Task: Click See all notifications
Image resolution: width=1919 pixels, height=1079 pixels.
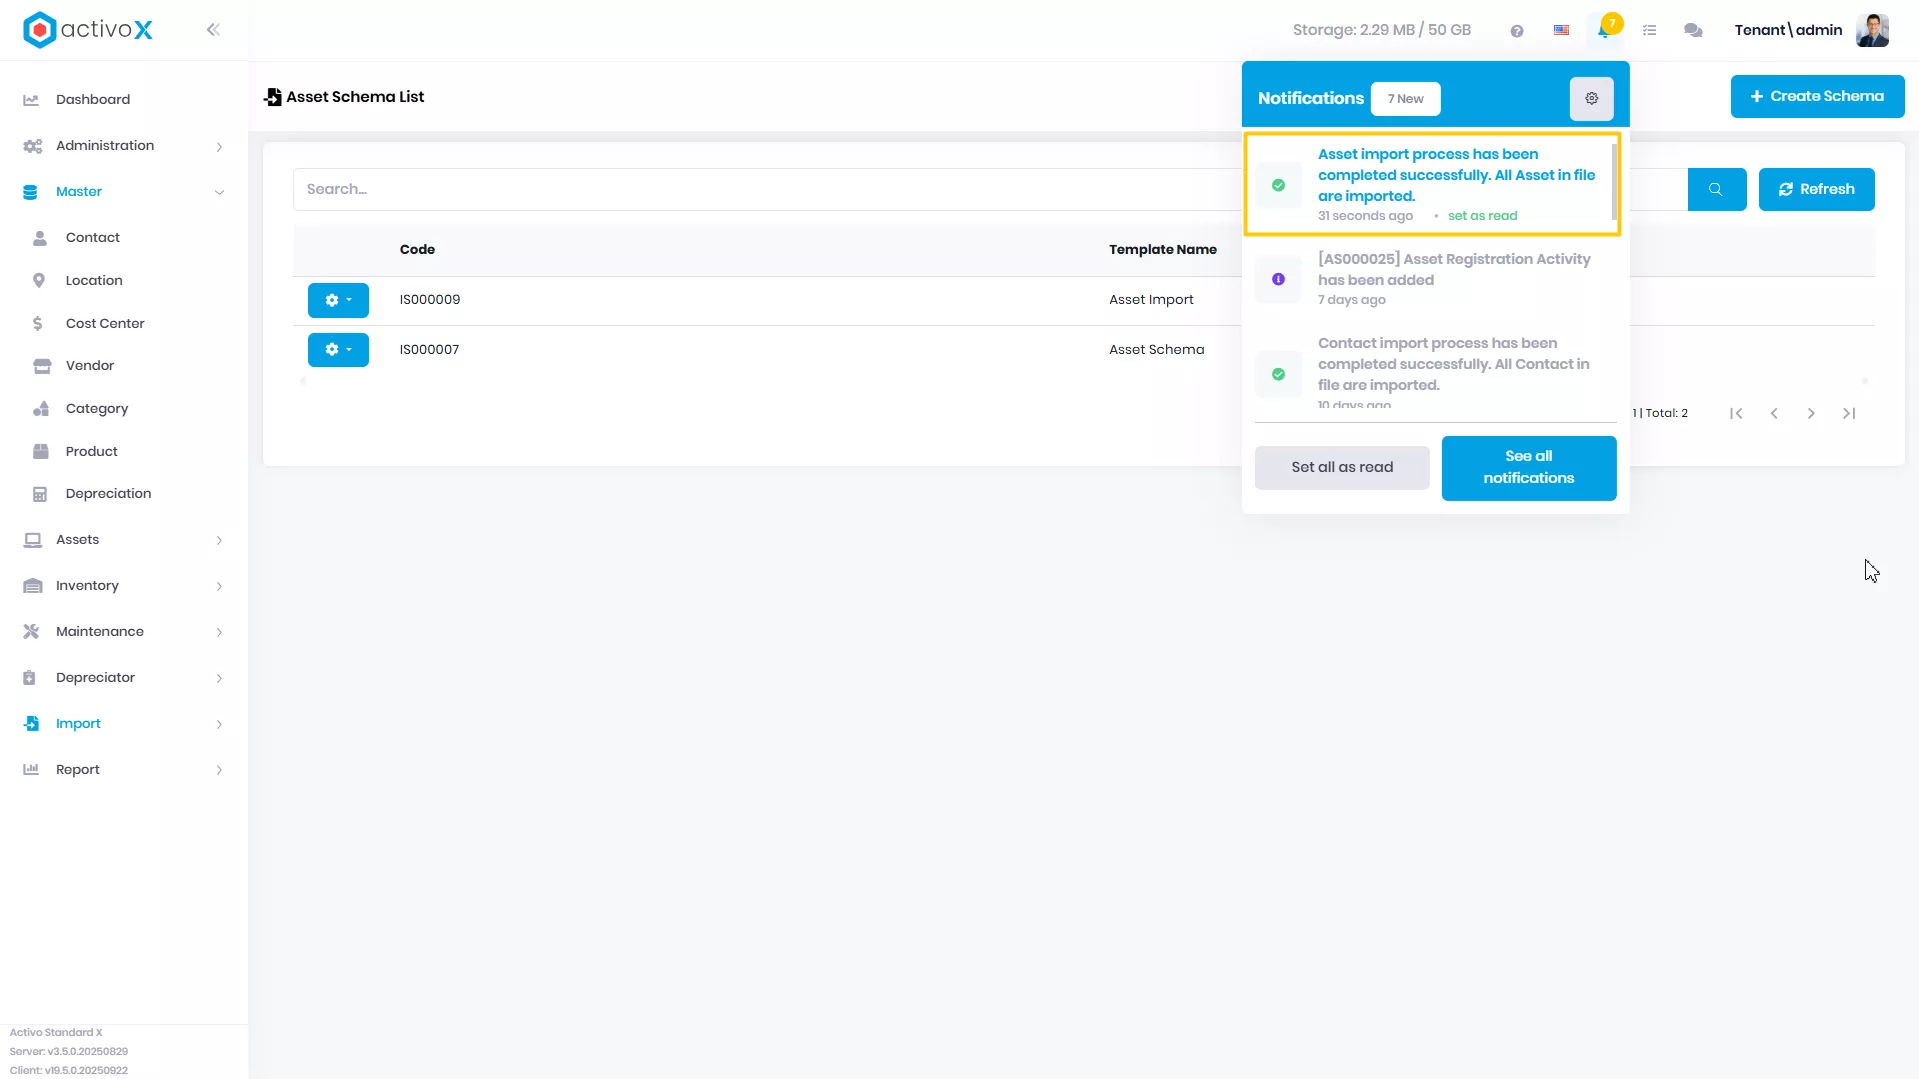Action: [x=1528, y=467]
